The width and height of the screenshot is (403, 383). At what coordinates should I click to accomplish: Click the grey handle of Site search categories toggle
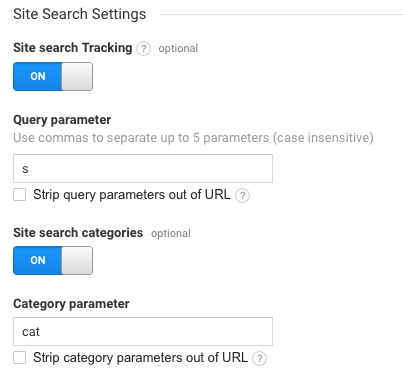77,260
